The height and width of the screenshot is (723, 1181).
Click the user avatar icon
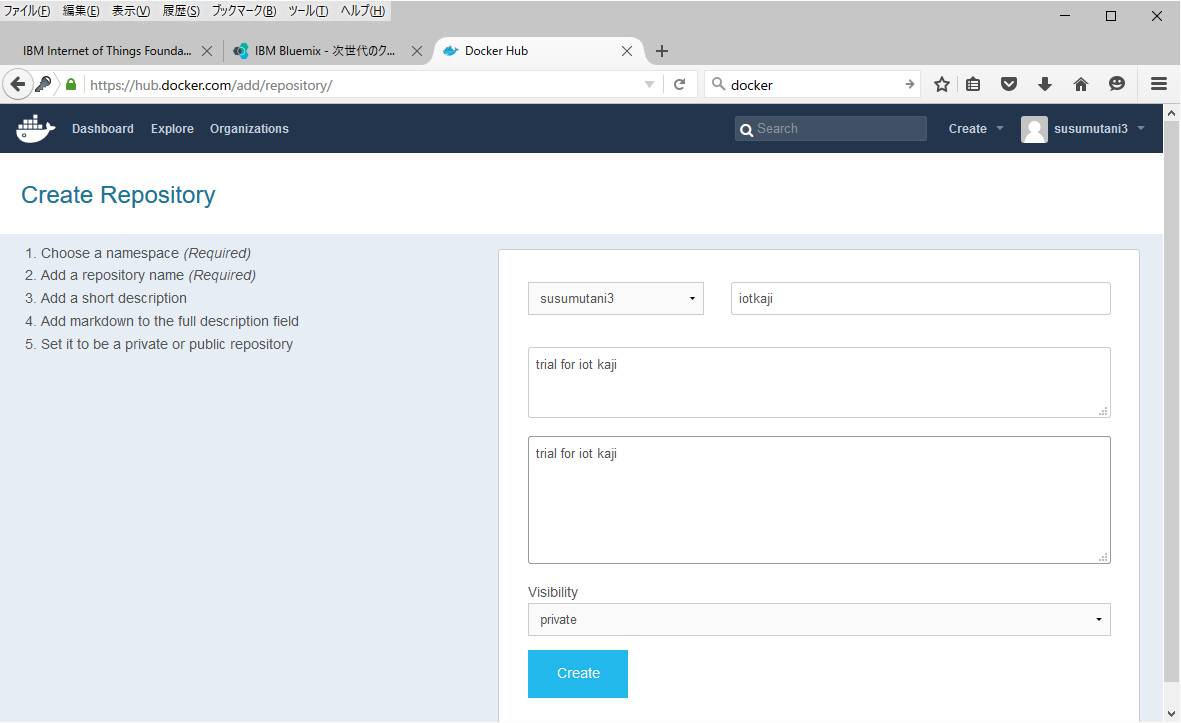[x=1034, y=129]
